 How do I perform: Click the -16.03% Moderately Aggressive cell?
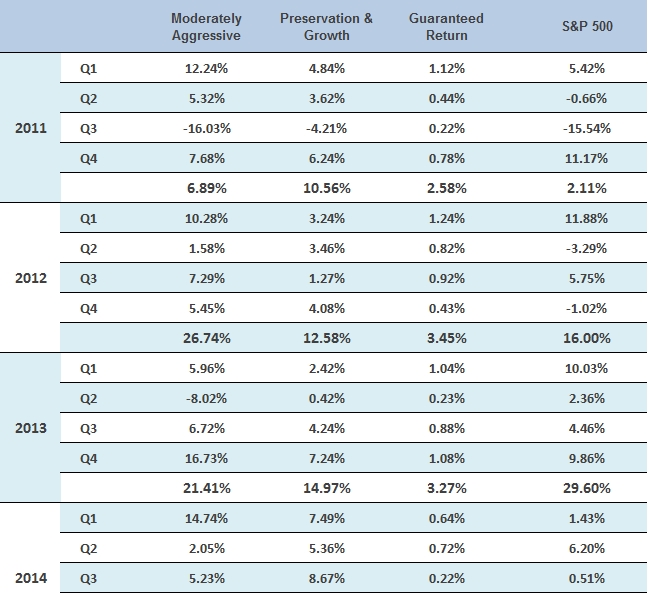point(208,128)
